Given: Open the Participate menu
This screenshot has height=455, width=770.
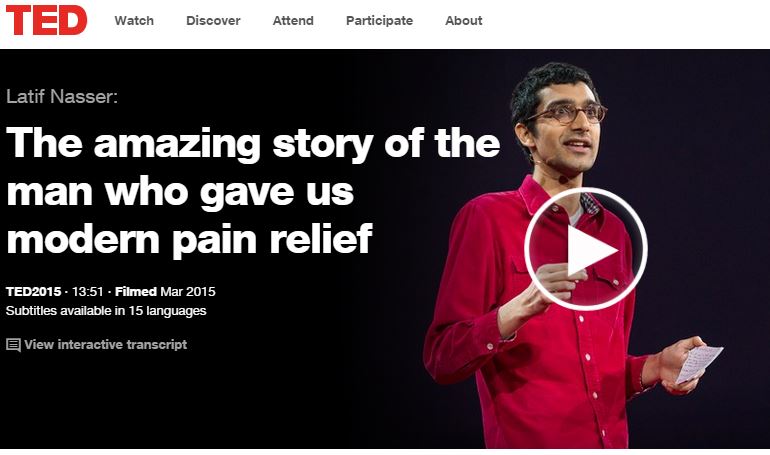Looking at the screenshot, I should [380, 21].
